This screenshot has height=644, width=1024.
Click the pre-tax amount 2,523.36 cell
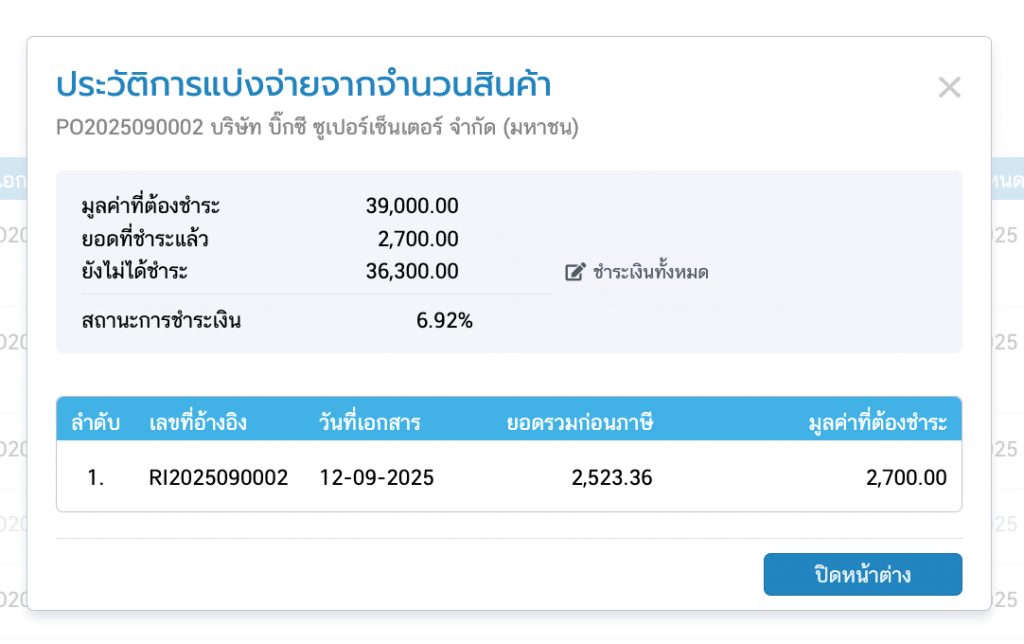(612, 478)
